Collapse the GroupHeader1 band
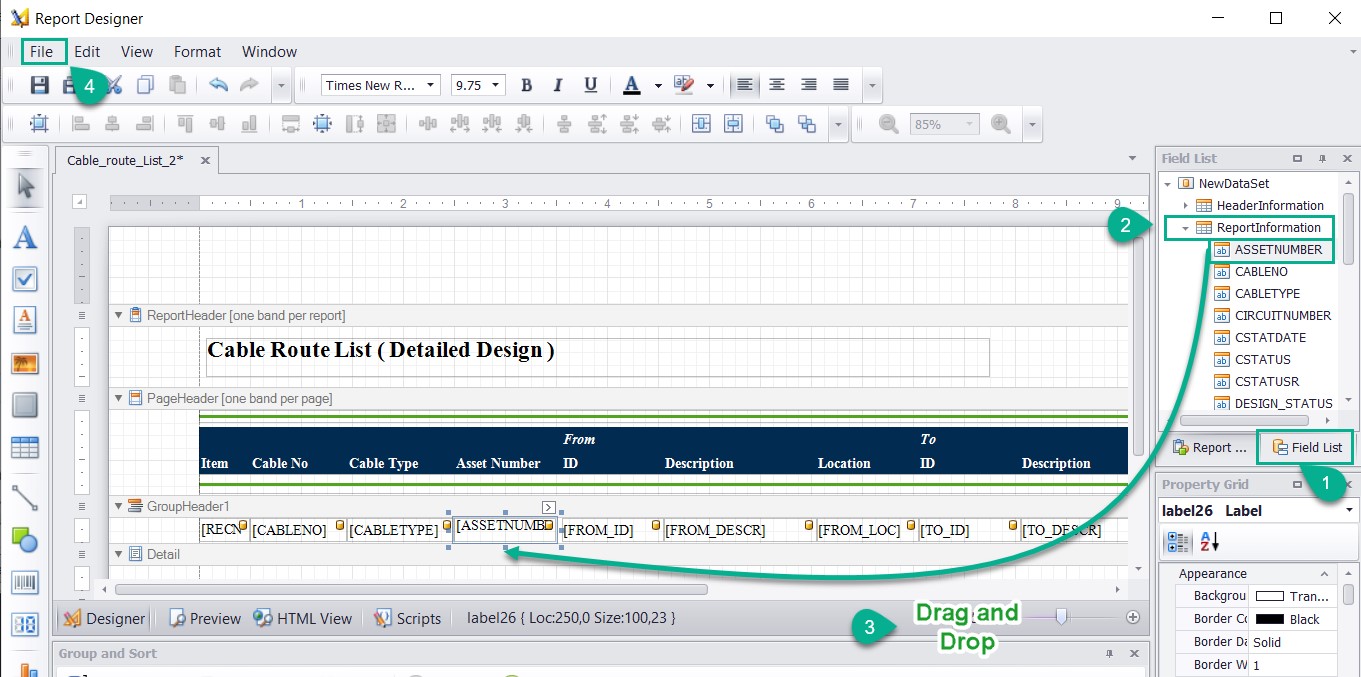The width and height of the screenshot is (1361, 677). pos(119,506)
